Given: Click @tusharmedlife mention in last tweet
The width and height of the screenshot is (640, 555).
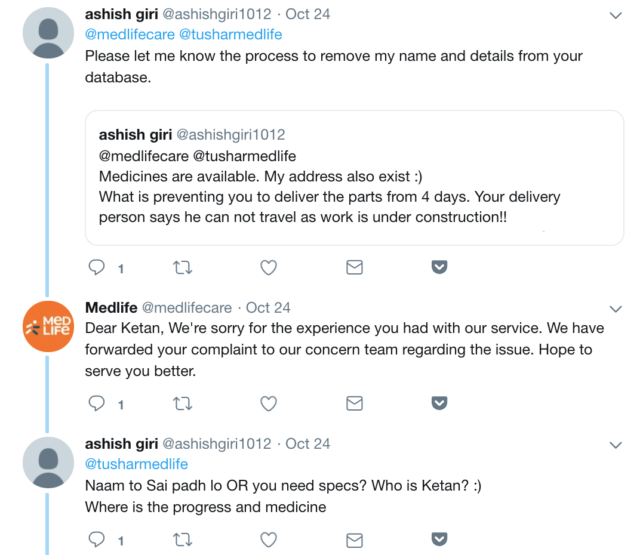Looking at the screenshot, I should pyautogui.click(x=136, y=464).
